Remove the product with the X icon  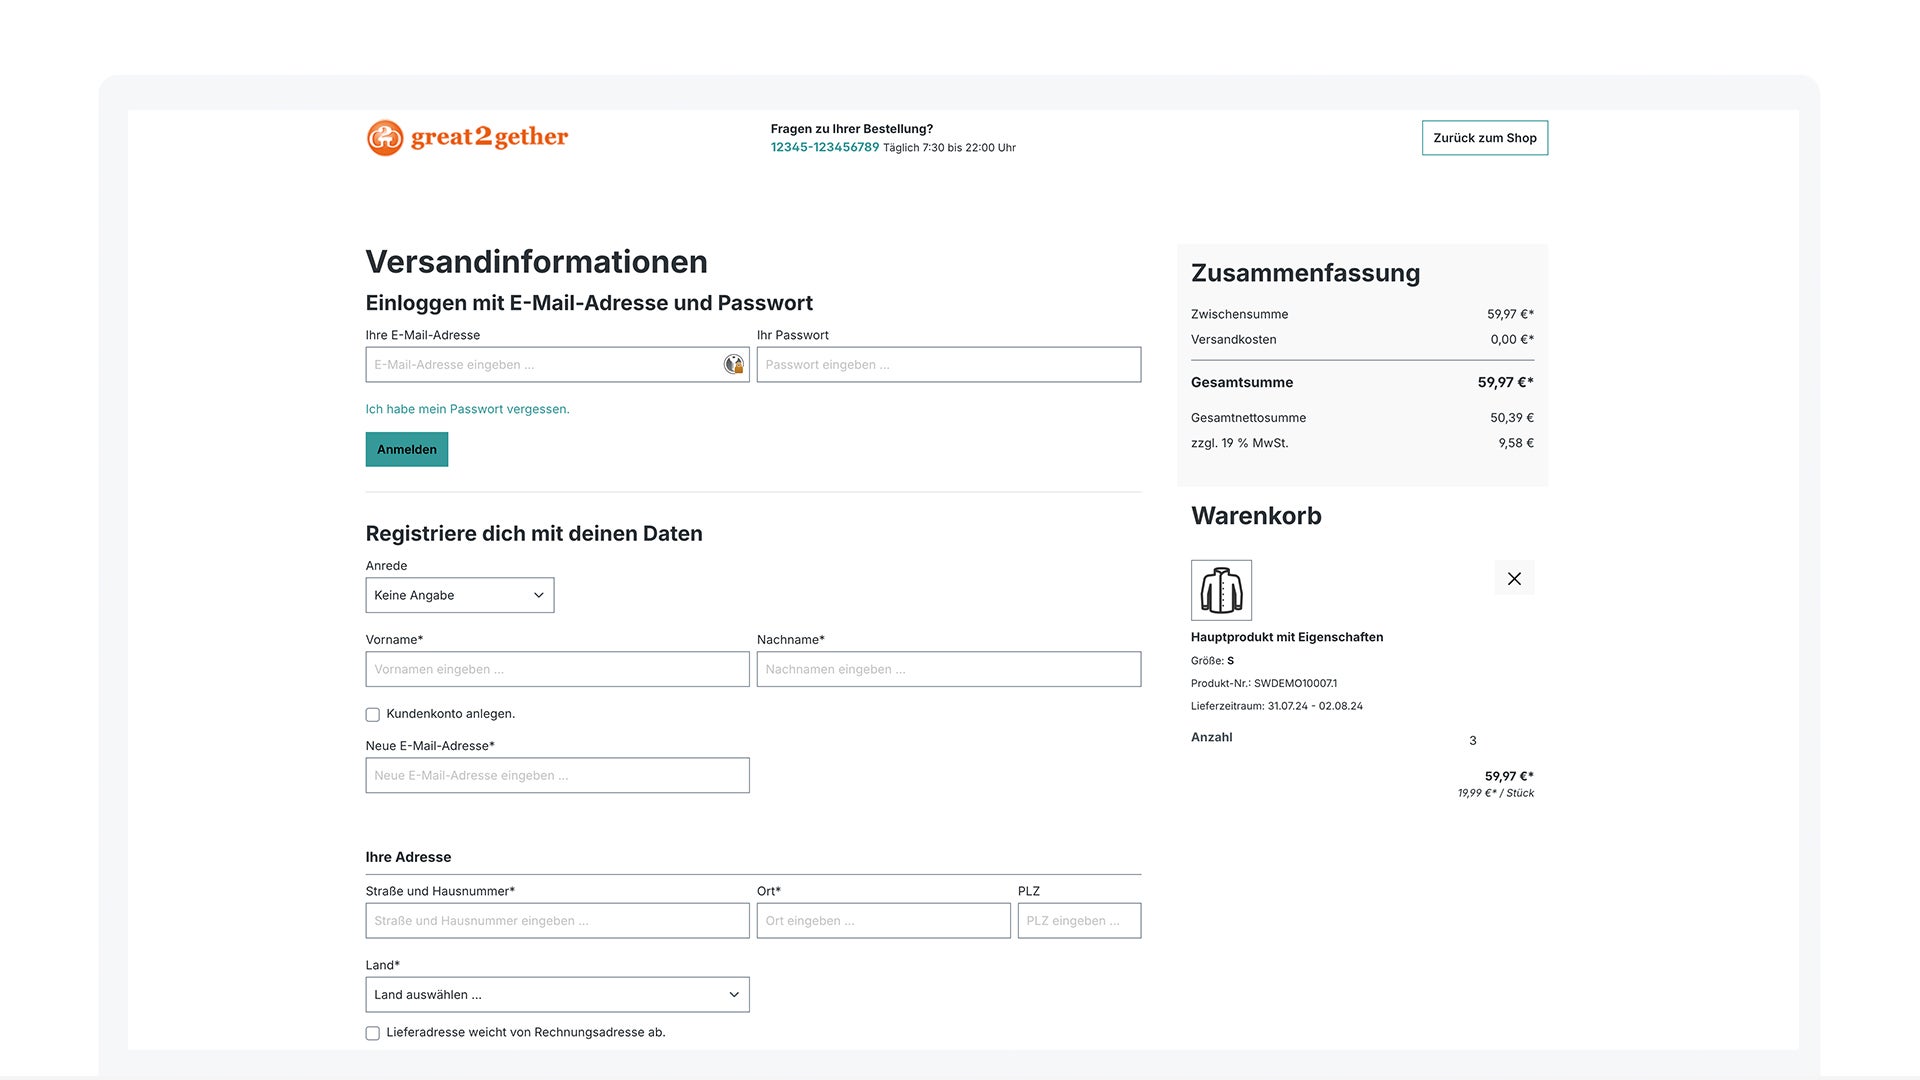(x=1514, y=578)
